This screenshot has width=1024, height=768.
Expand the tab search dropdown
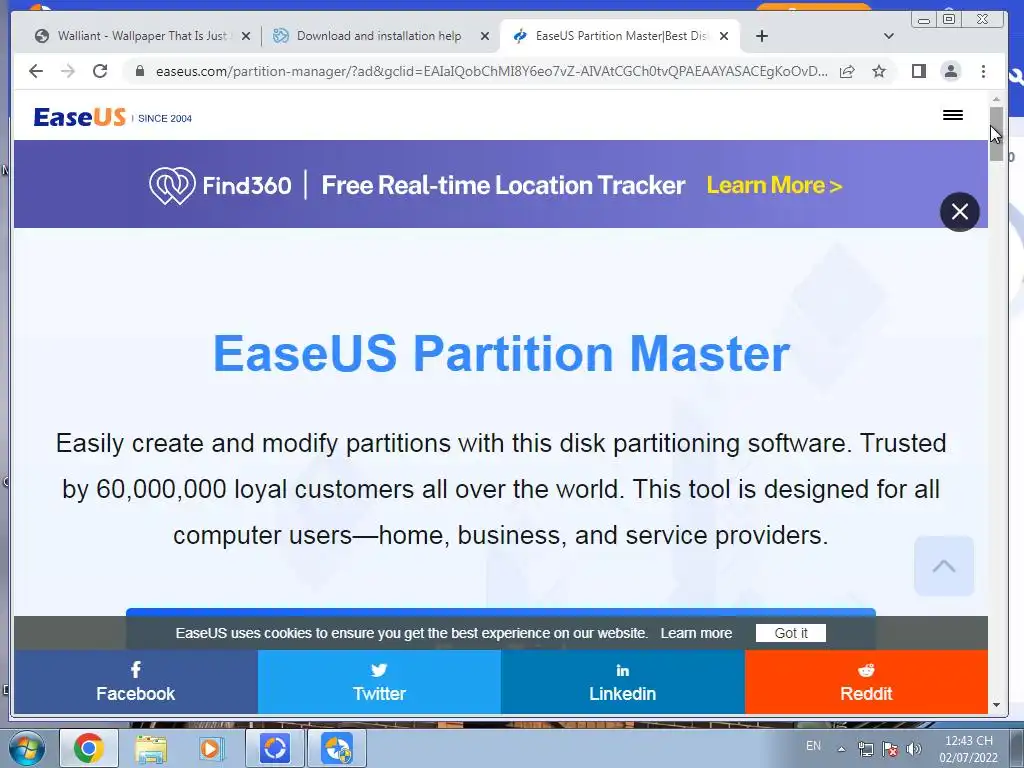[888, 36]
